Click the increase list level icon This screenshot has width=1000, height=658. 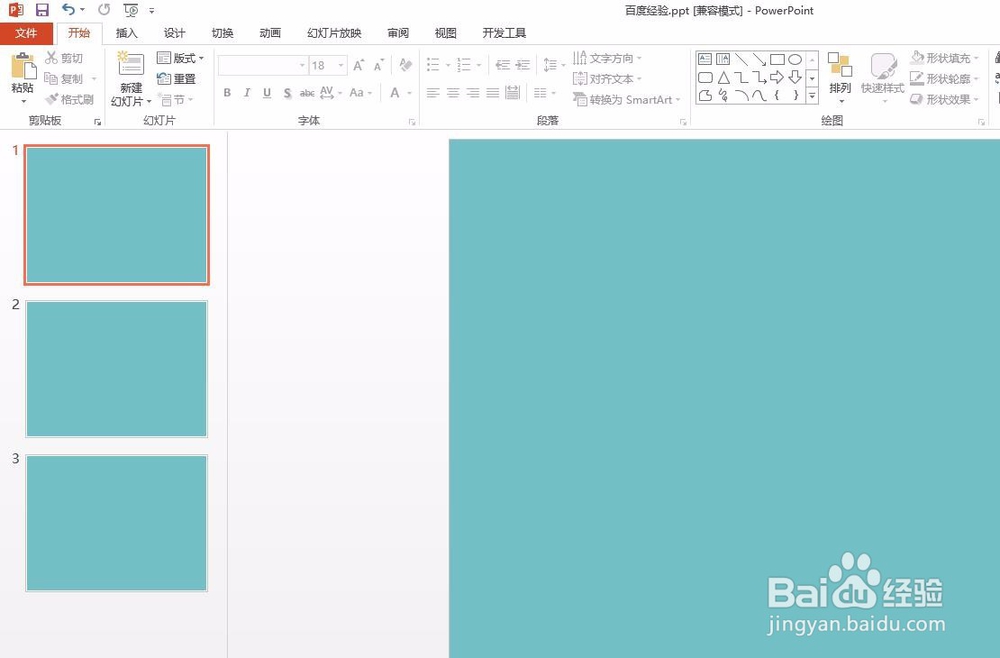point(523,64)
